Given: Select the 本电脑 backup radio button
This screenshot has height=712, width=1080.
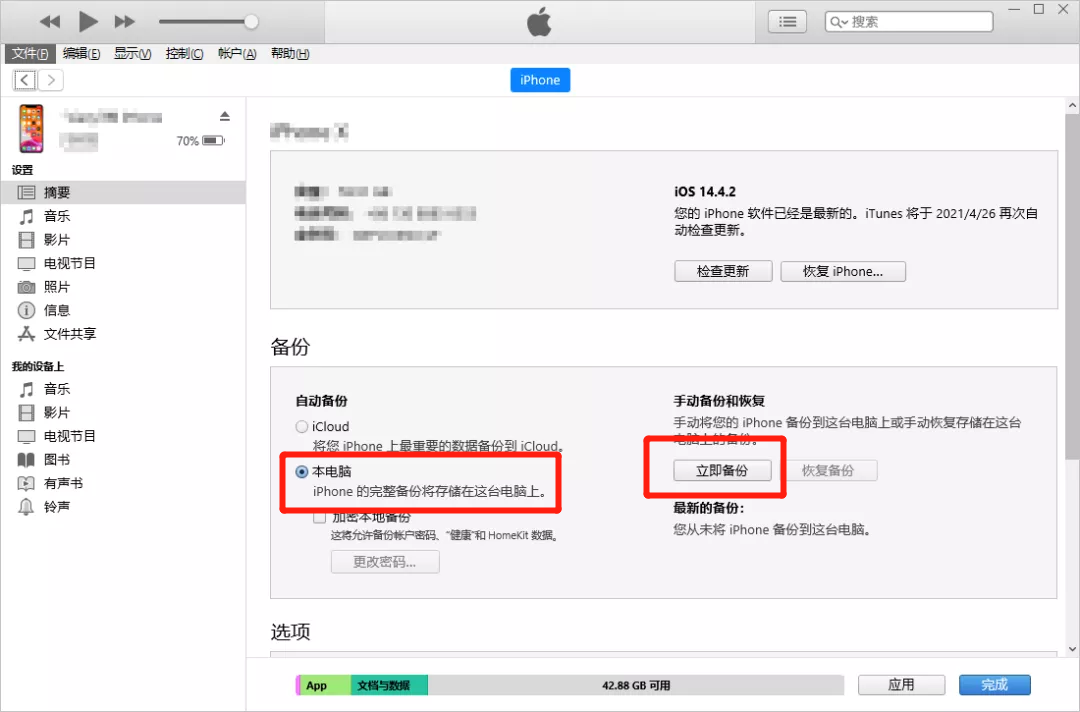Looking at the screenshot, I should coord(302,472).
